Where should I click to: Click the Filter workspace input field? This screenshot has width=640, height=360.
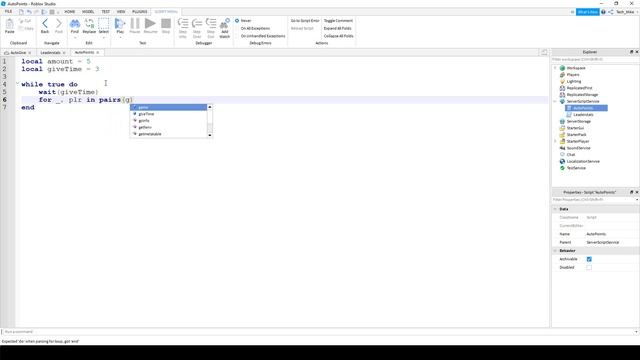pos(595,60)
